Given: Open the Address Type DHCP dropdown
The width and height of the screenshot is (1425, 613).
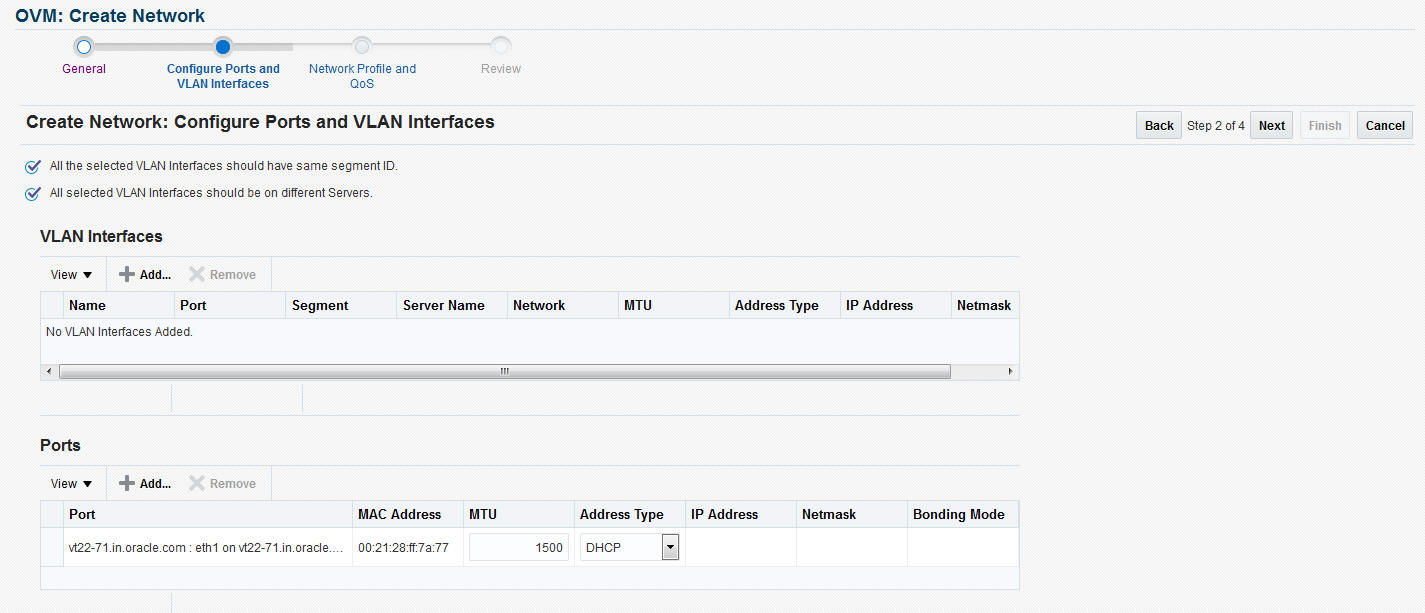Looking at the screenshot, I should [x=671, y=547].
